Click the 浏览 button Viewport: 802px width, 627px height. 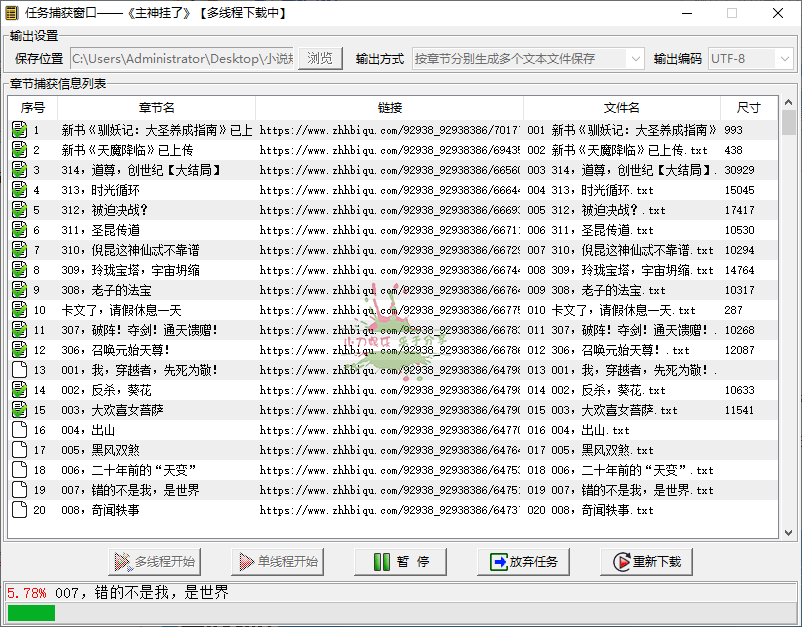tap(320, 58)
